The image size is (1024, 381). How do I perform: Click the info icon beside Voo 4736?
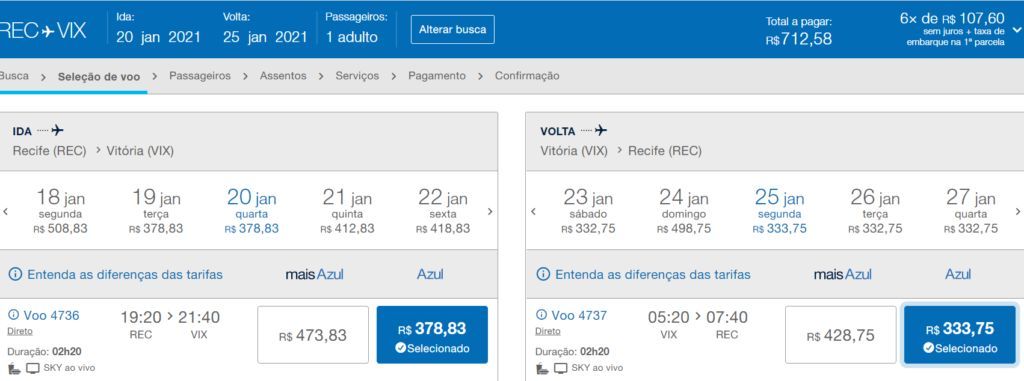point(13,316)
